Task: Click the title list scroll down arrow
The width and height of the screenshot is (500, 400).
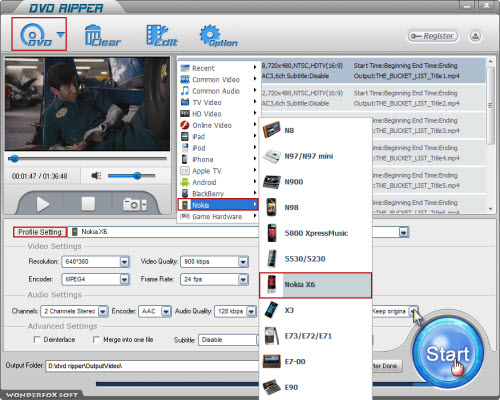Action: pyautogui.click(x=490, y=209)
